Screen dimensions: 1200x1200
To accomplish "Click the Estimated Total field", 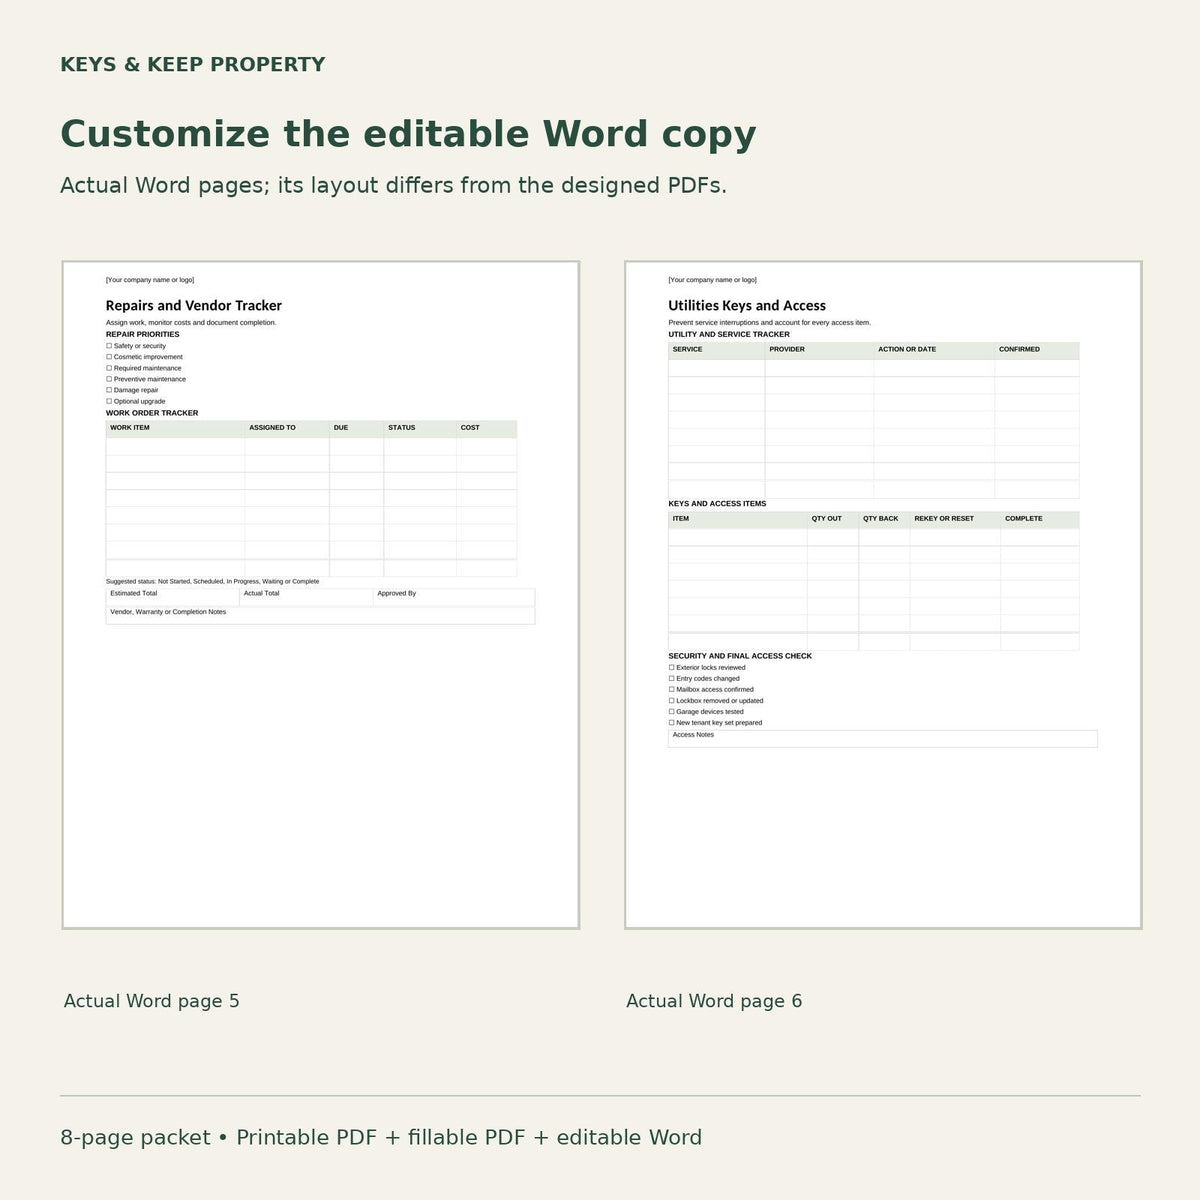I will (173, 597).
